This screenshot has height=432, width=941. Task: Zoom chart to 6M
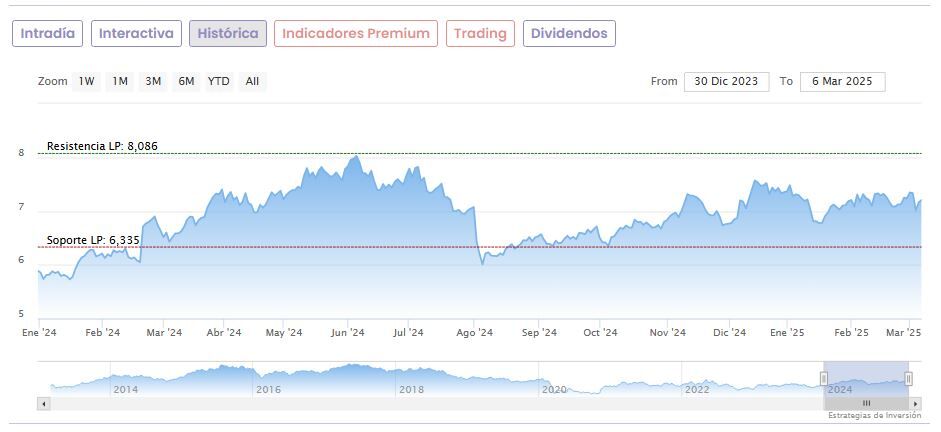[186, 82]
